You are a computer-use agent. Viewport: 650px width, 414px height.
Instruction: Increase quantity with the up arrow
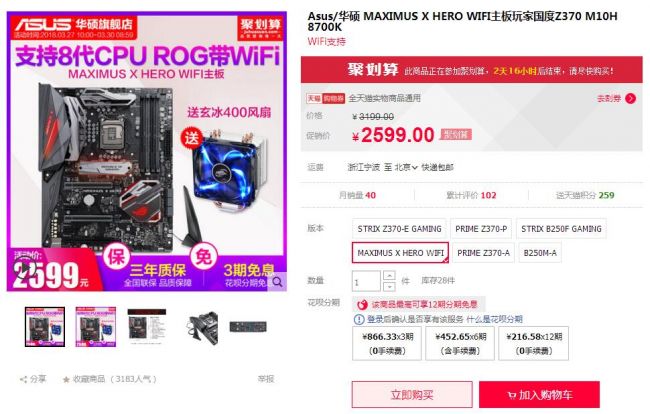point(389,276)
